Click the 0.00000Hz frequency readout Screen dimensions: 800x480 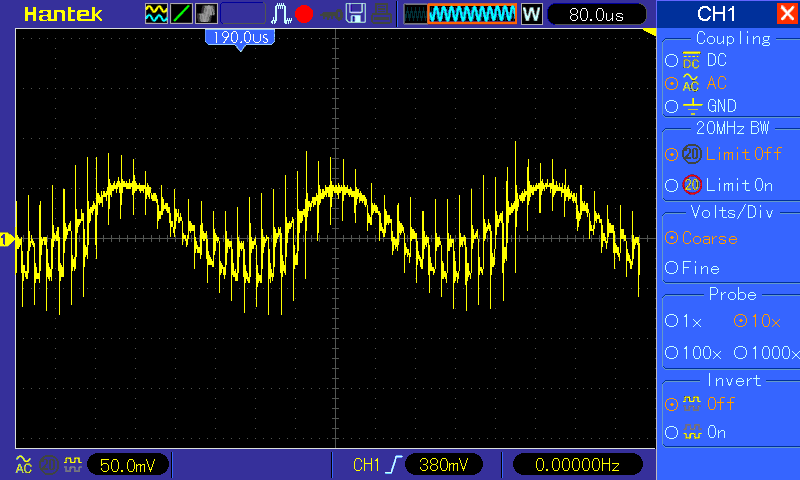577,465
